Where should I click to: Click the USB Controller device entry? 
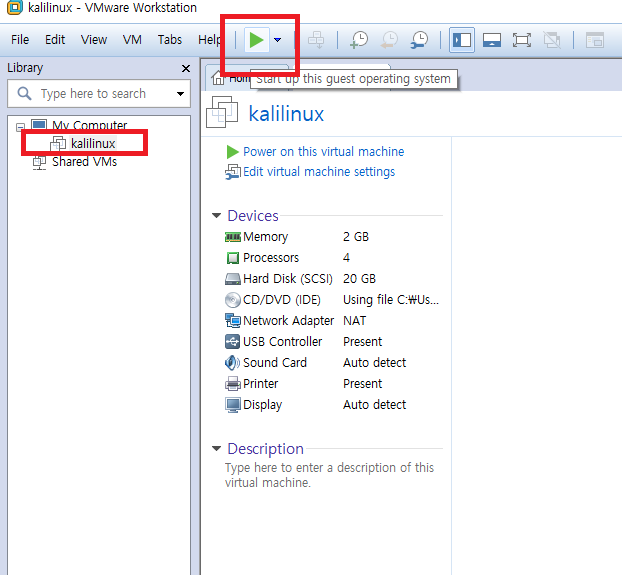[x=282, y=342]
